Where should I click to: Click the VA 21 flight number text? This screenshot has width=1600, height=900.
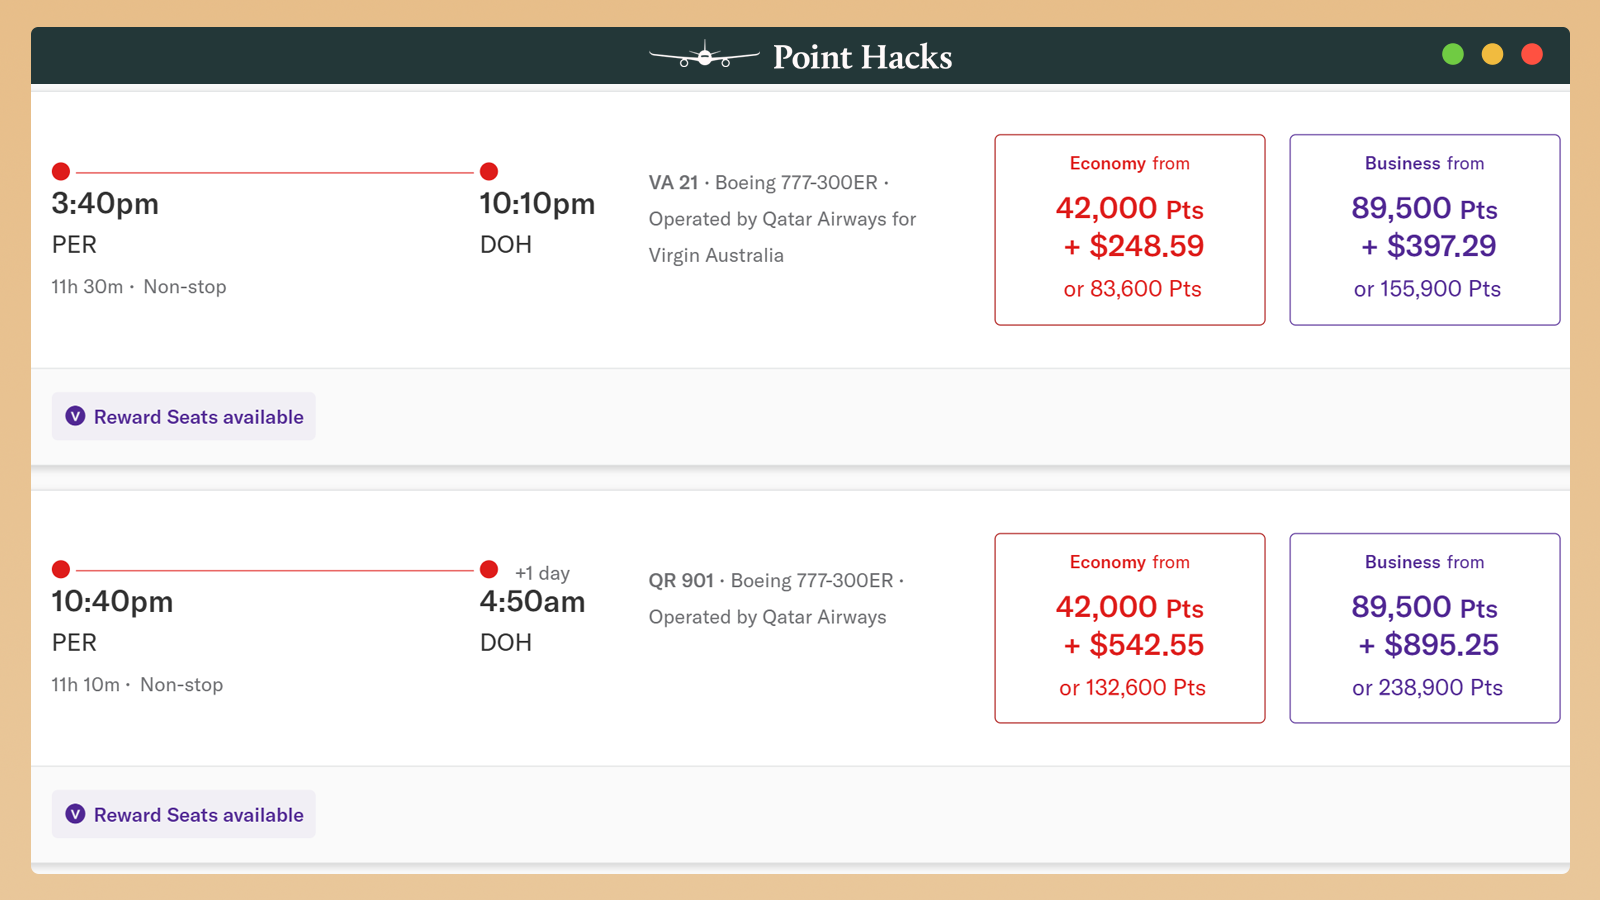[x=673, y=183]
